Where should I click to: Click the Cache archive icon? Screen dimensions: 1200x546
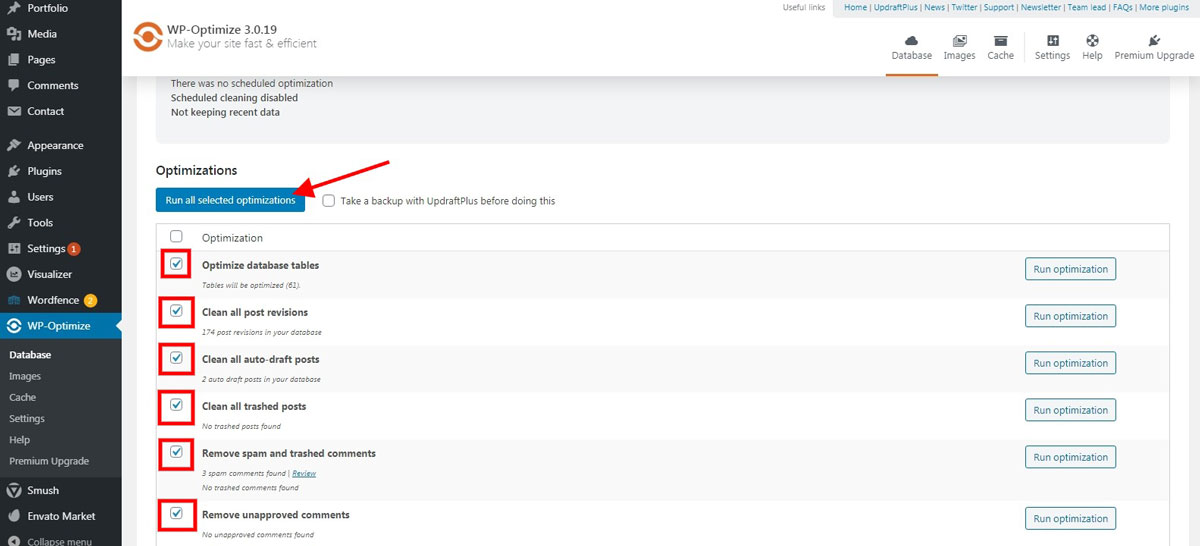(1000, 41)
